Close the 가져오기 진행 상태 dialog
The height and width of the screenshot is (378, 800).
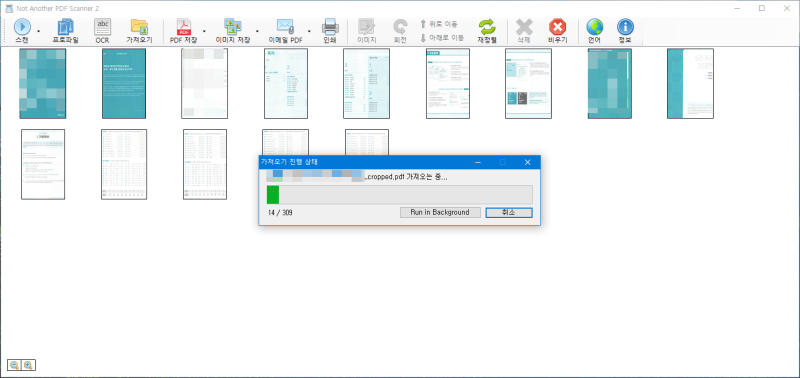[x=528, y=162]
